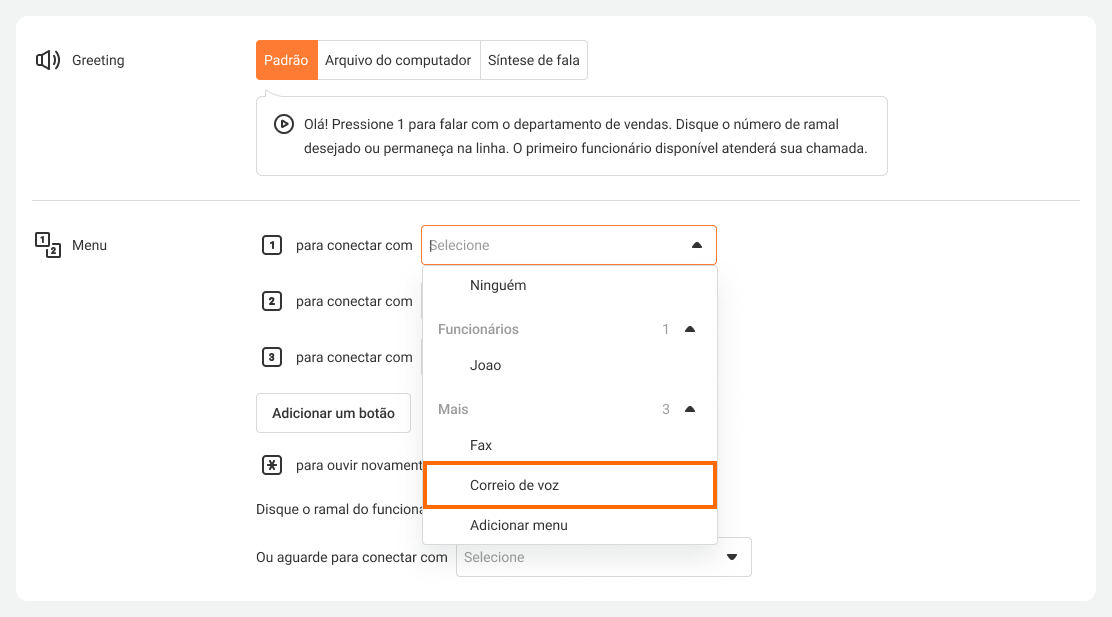The height and width of the screenshot is (617, 1112).
Task: Select the Padrão greeting tab
Action: tap(286, 60)
